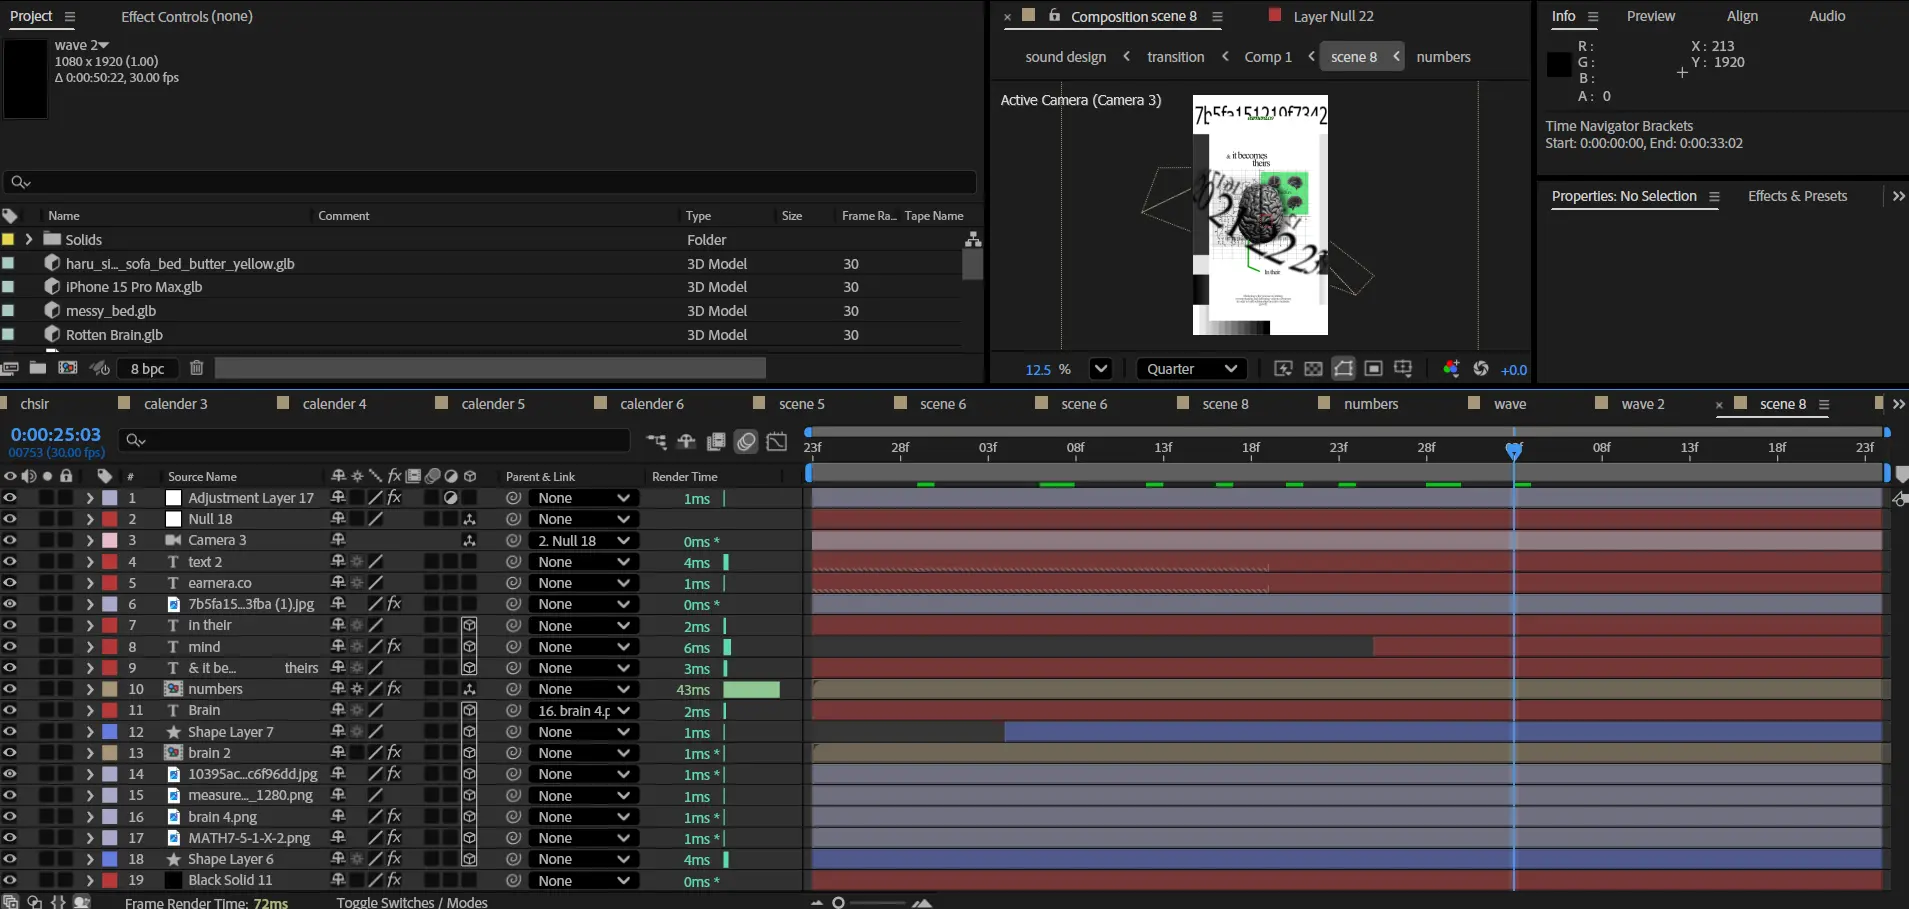Viewport: 1909px width, 909px height.
Task: Click Toggle Switches / Modes button
Action: [412, 902]
